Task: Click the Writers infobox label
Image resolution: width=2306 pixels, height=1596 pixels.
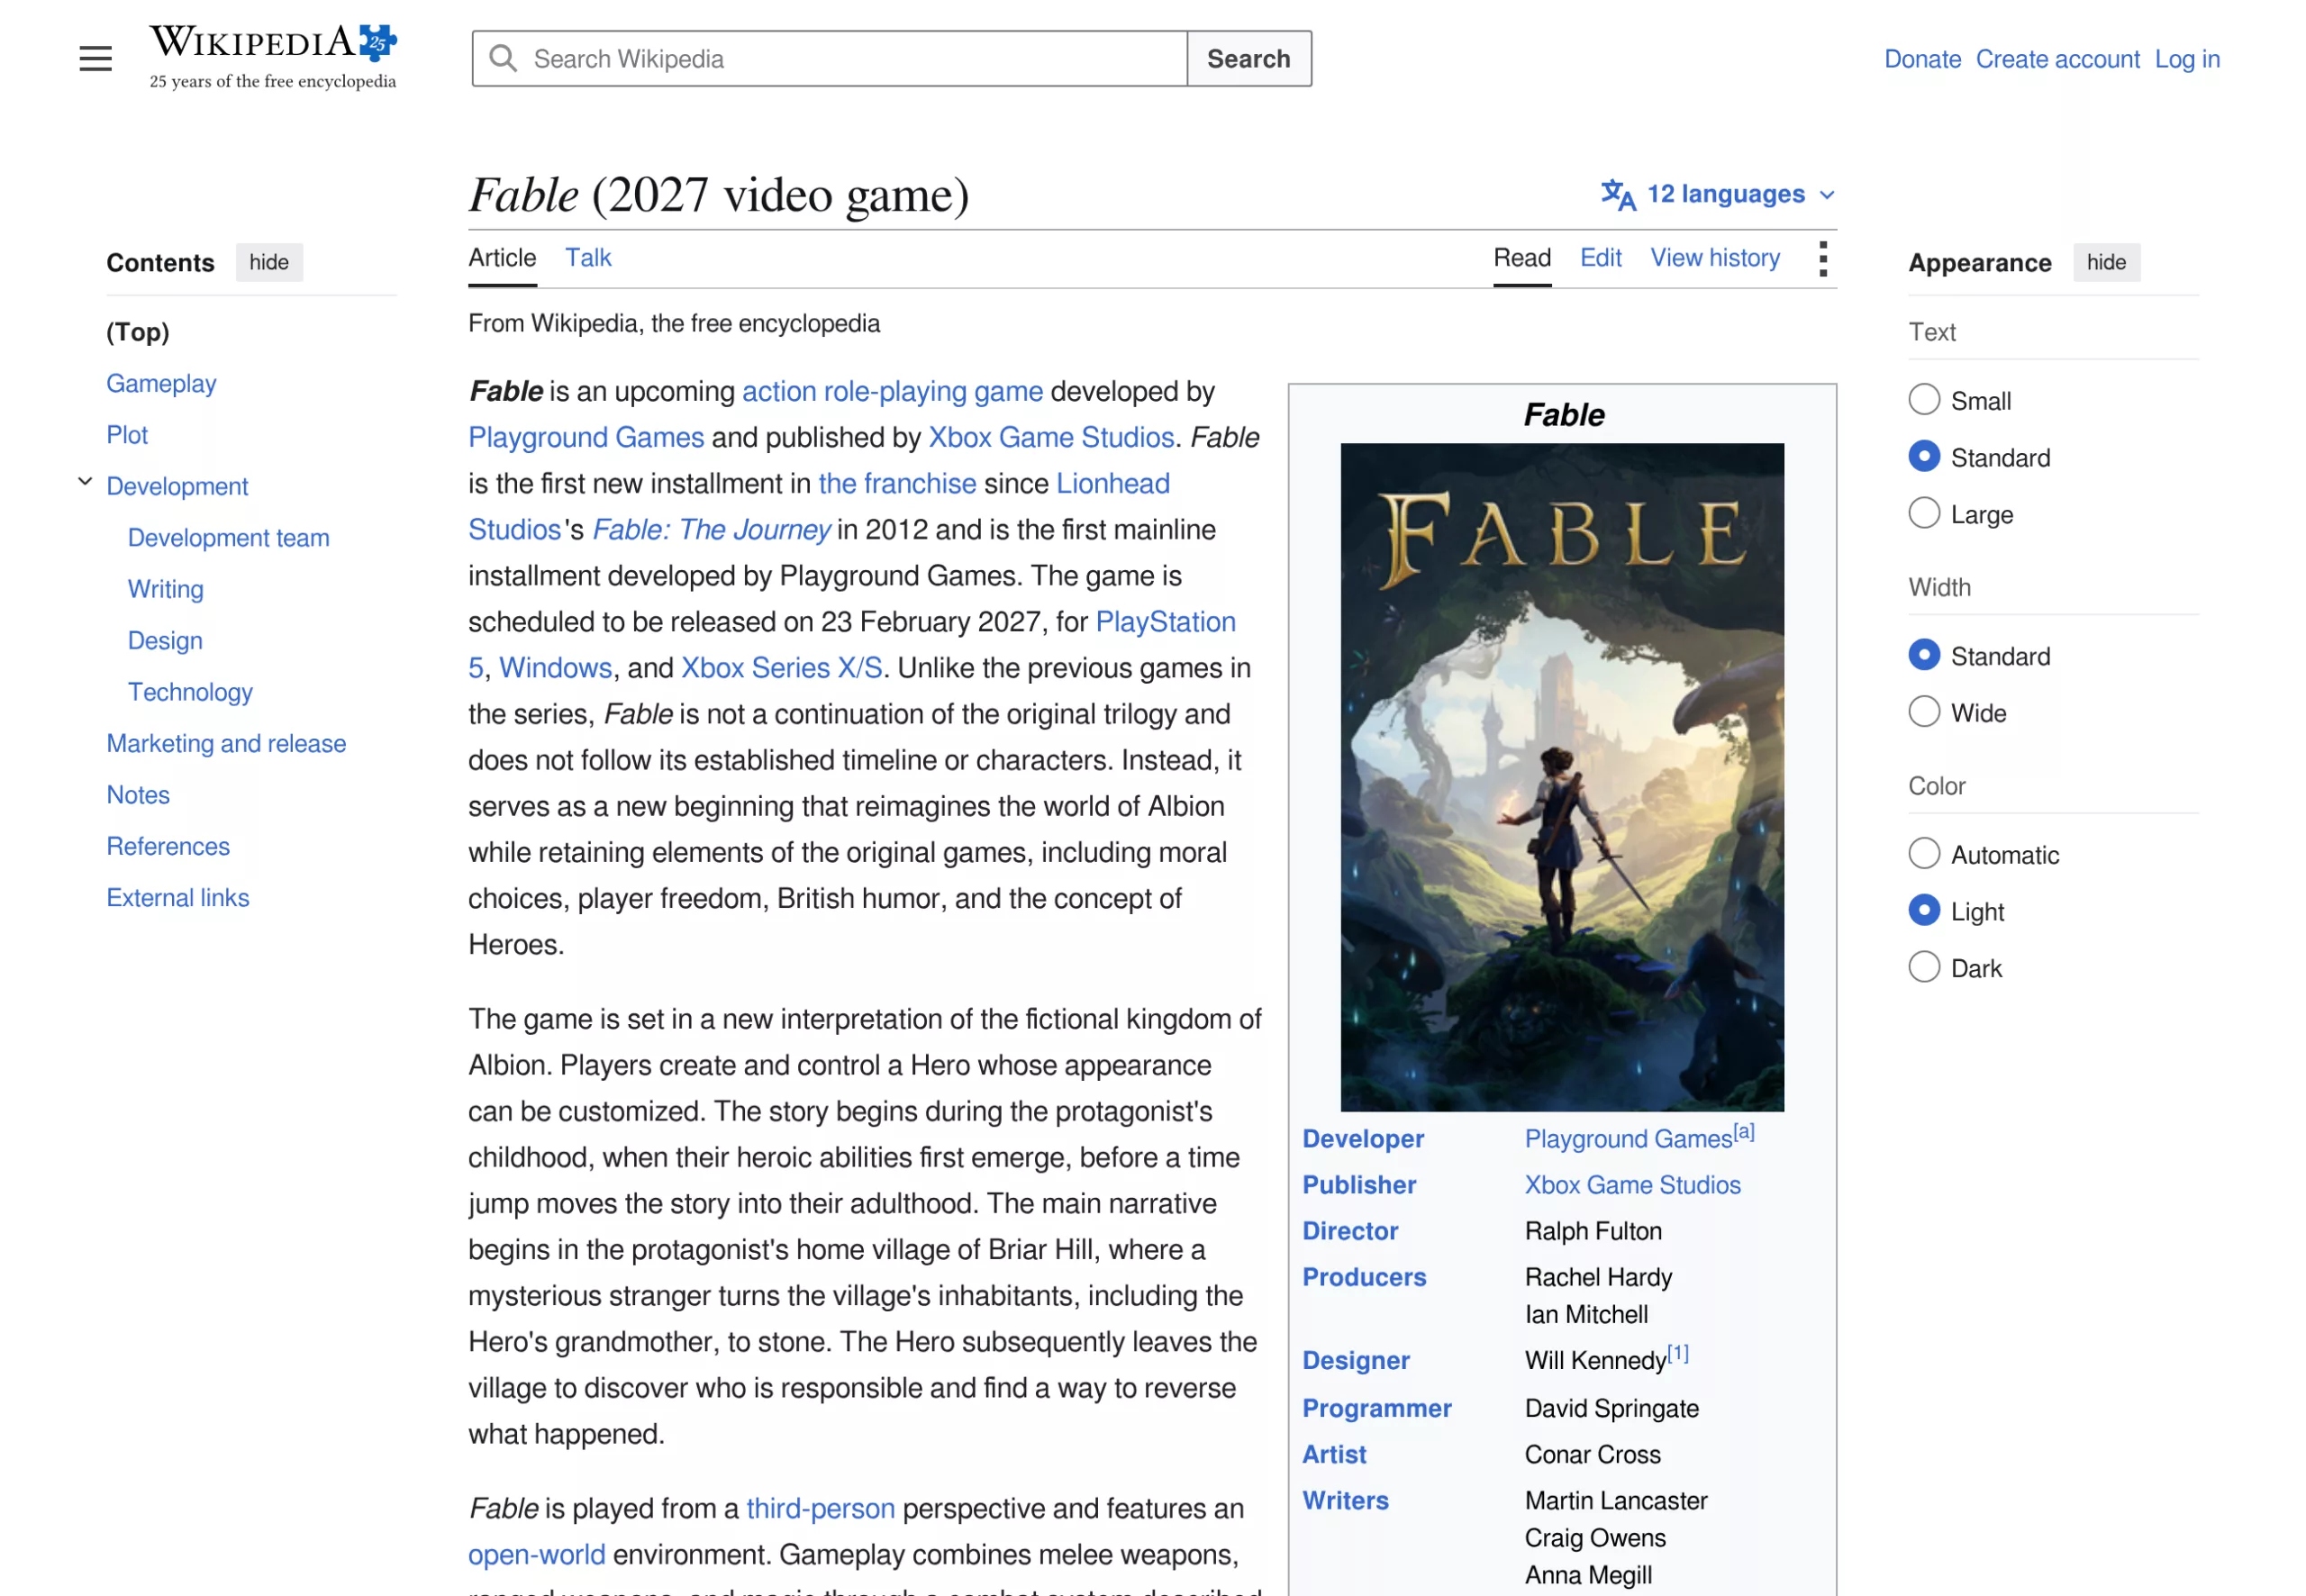Action: [x=1345, y=1500]
